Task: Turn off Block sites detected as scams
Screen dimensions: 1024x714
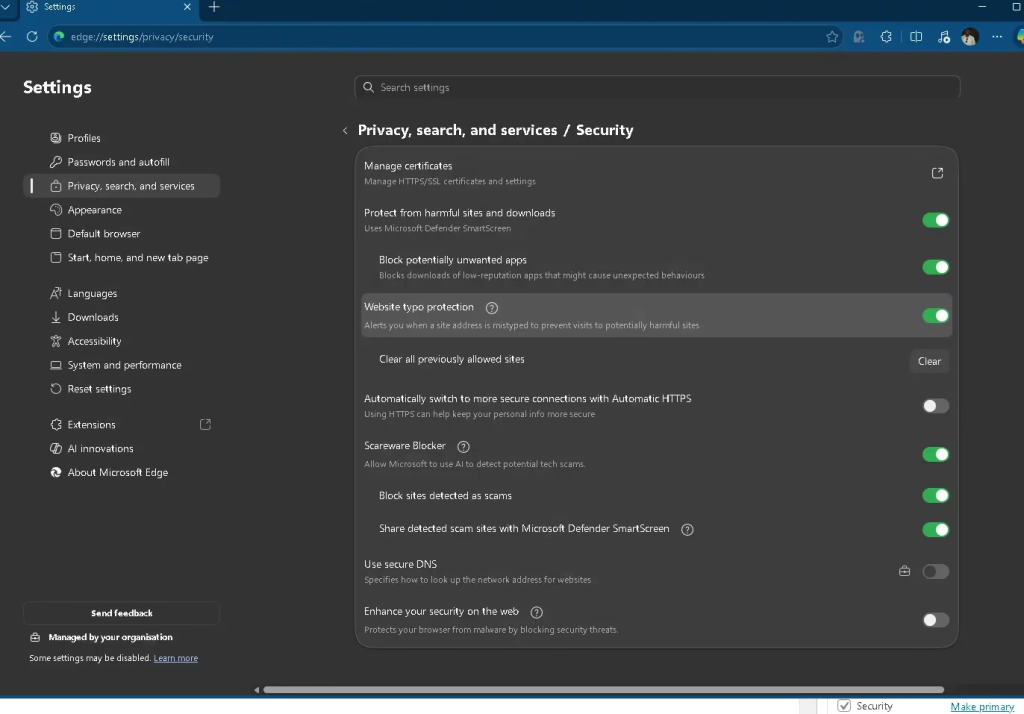Action: [x=935, y=496]
